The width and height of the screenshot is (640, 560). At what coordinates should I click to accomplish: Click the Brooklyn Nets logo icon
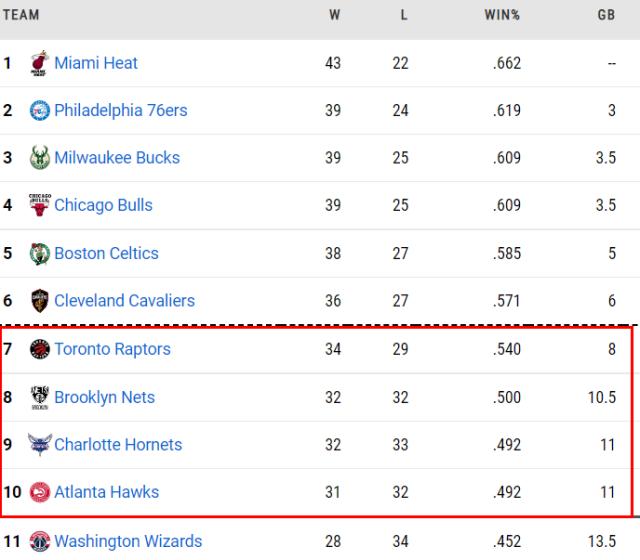(x=40, y=397)
